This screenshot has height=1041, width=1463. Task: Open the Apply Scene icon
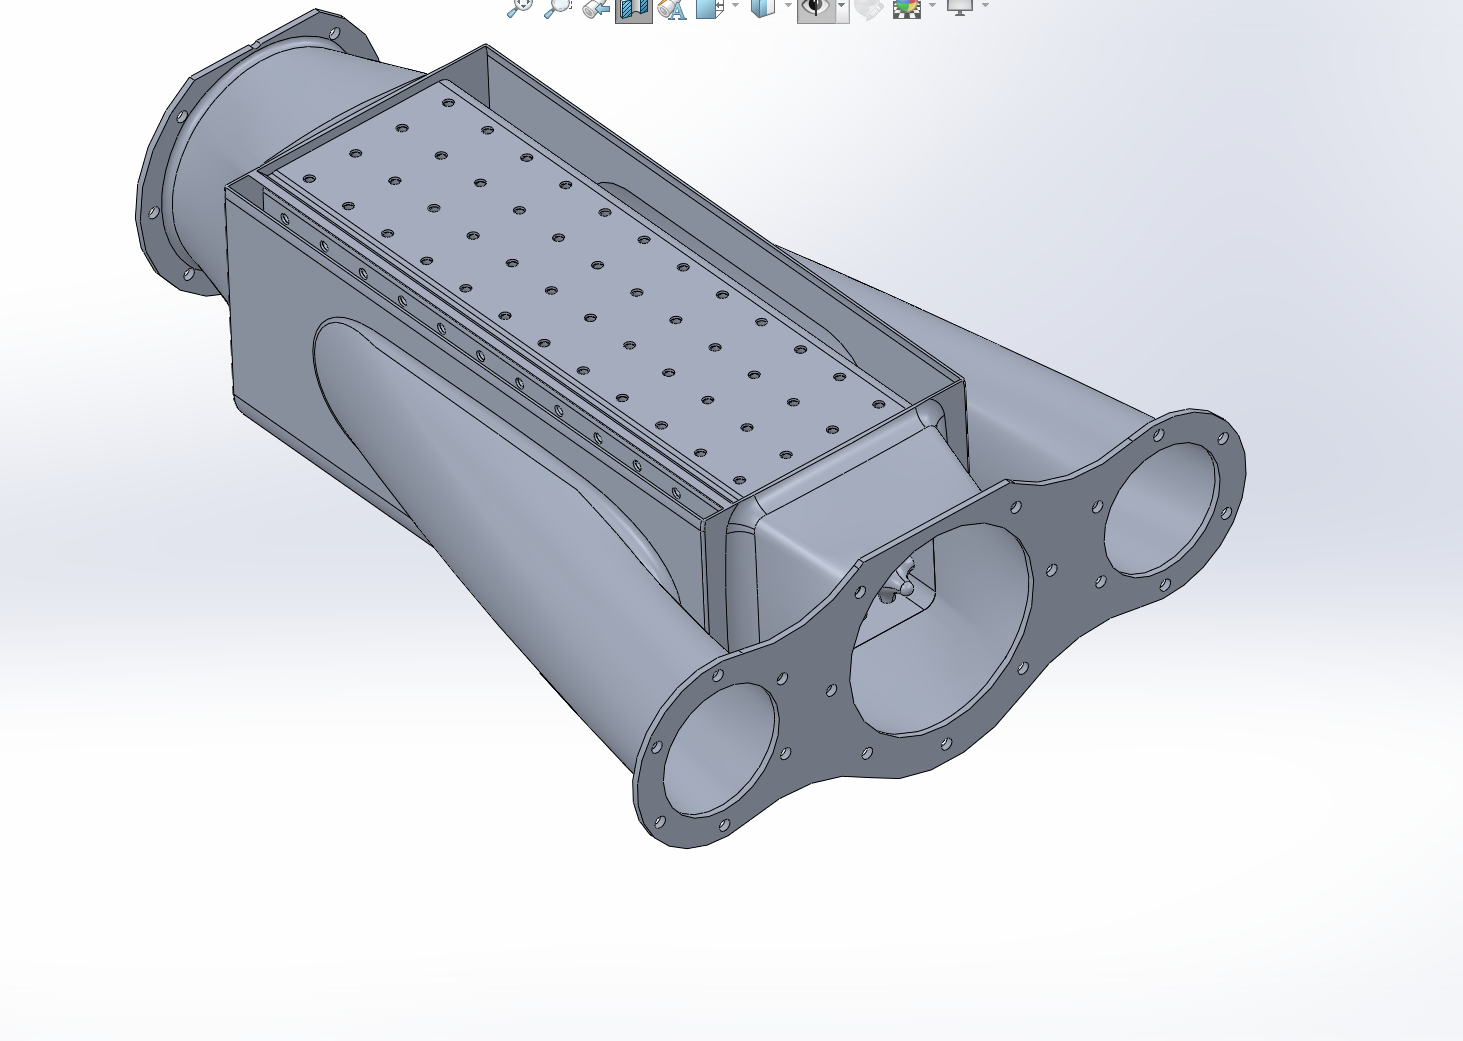[x=907, y=8]
